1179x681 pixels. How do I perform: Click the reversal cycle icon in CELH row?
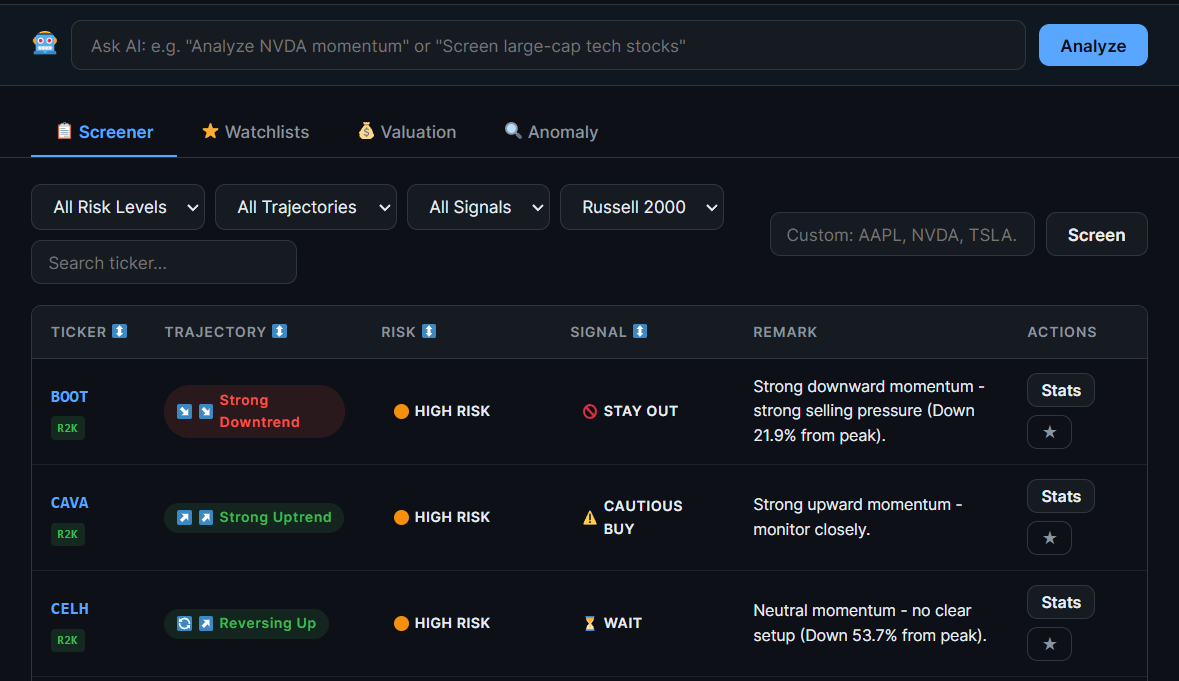tap(184, 623)
